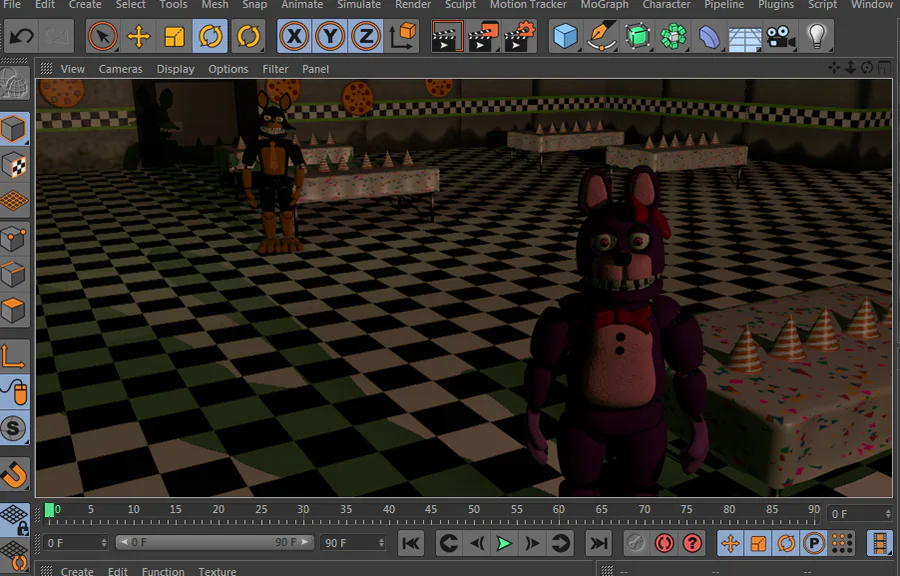This screenshot has width=900, height=576.
Task: Add a Cube primitive object
Action: [565, 36]
